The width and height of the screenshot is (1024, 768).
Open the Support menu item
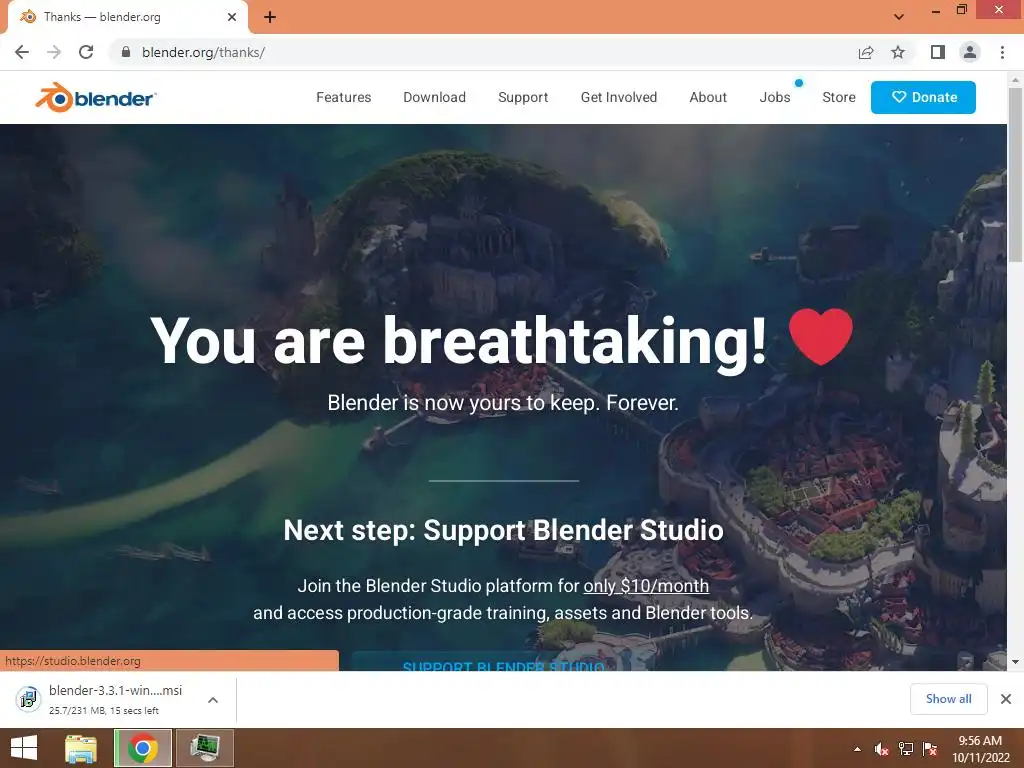[x=523, y=97]
